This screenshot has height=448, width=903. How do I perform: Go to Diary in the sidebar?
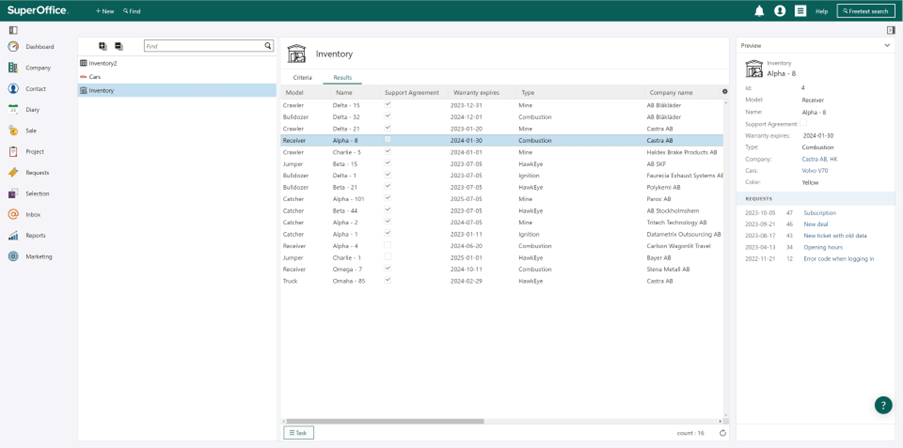coord(32,109)
